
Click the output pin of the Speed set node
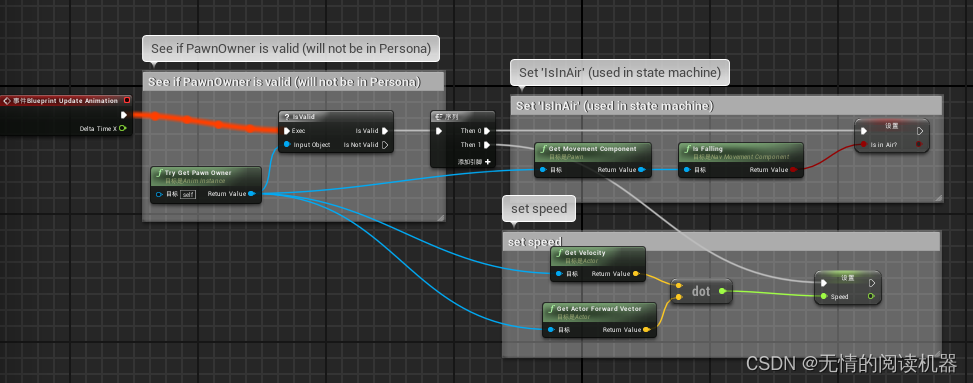pyautogui.click(x=872, y=297)
